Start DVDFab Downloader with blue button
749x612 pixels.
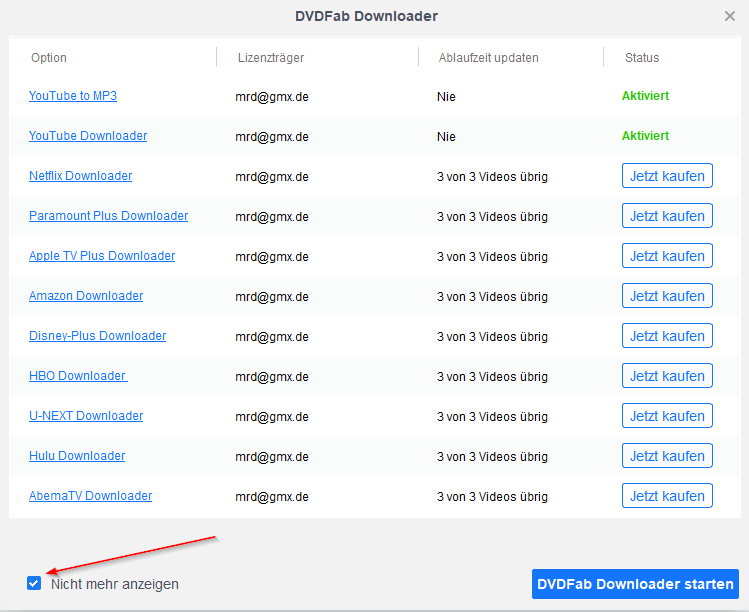(x=635, y=584)
